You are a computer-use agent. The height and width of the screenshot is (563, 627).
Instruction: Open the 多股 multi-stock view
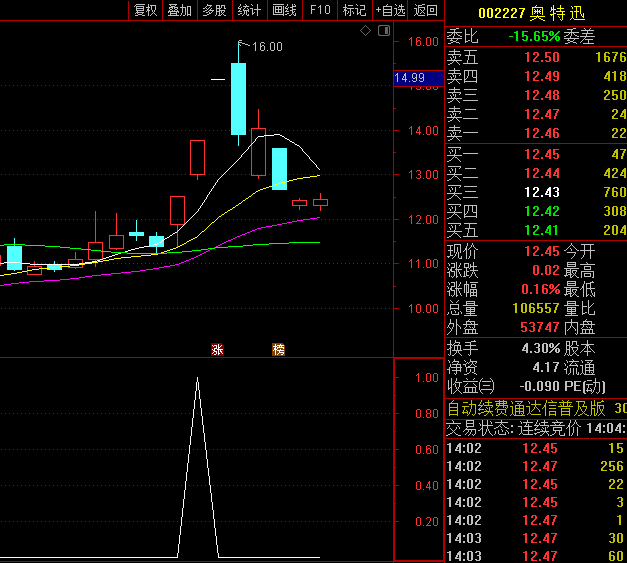[214, 10]
